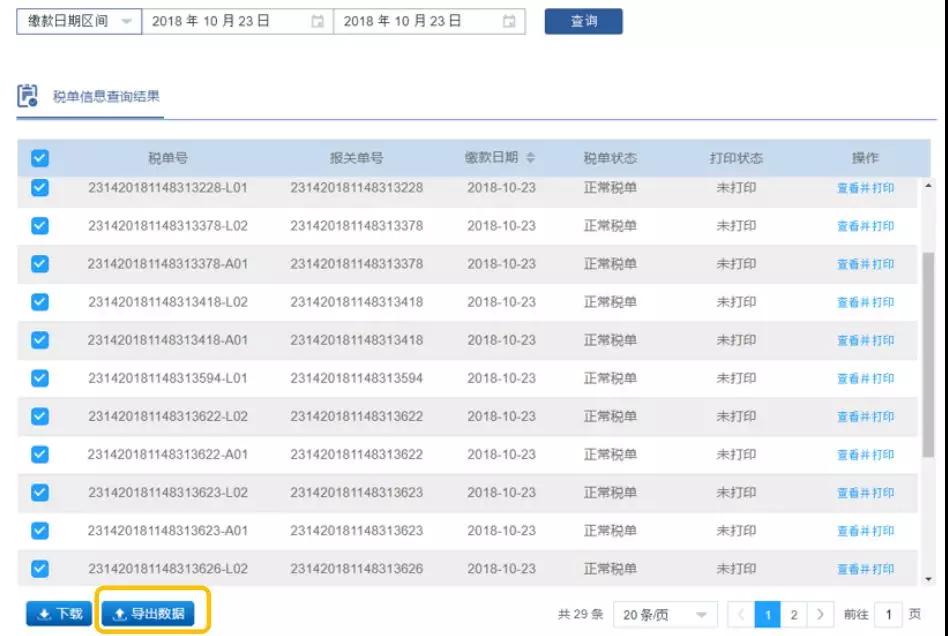Viewport: 948px width, 636px height.
Task: Expand the pagination page size selector arrow
Action: click(703, 614)
